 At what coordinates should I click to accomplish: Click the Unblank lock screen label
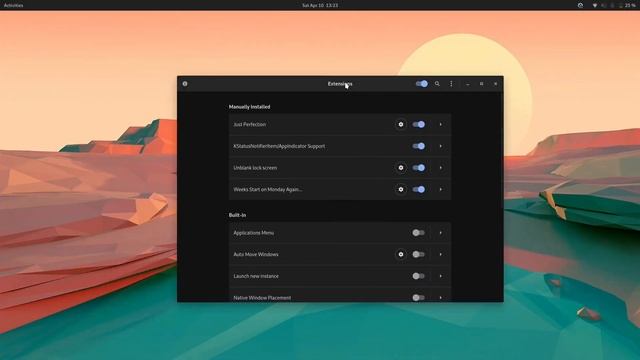pos(255,168)
